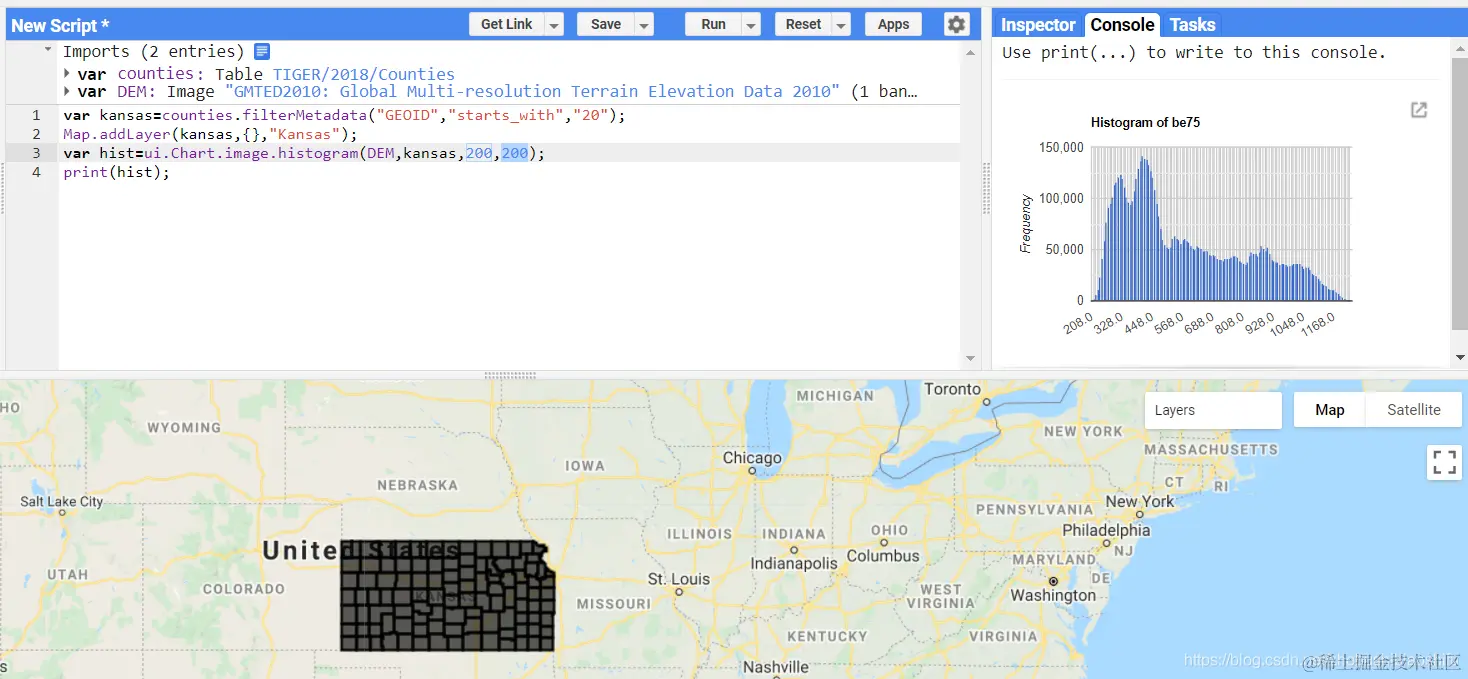Open the Get Link dropdown arrow
The image size is (1468, 679).
[x=554, y=25]
